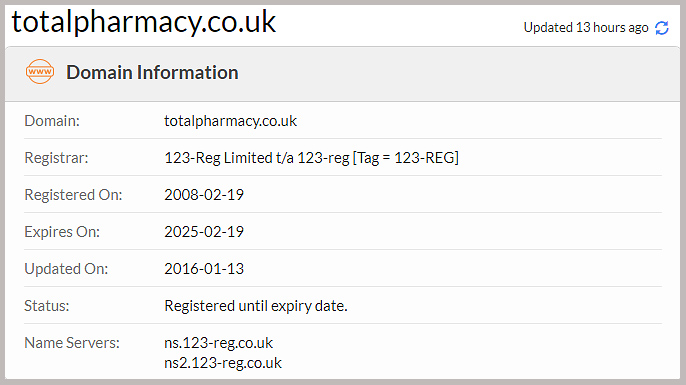
Task: Click the 2016-01-13 updated date
Action: pyautogui.click(x=204, y=269)
